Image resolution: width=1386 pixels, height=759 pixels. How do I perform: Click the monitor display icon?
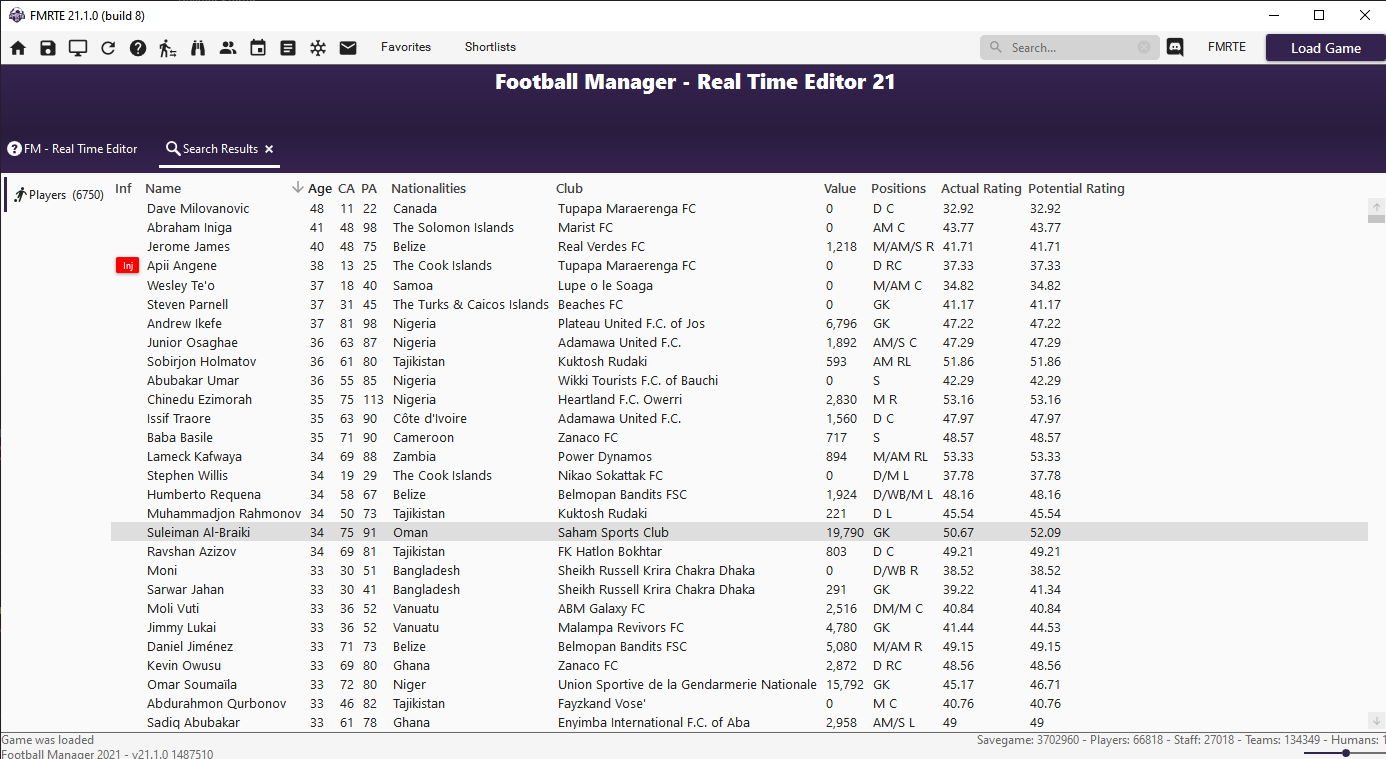[78, 48]
